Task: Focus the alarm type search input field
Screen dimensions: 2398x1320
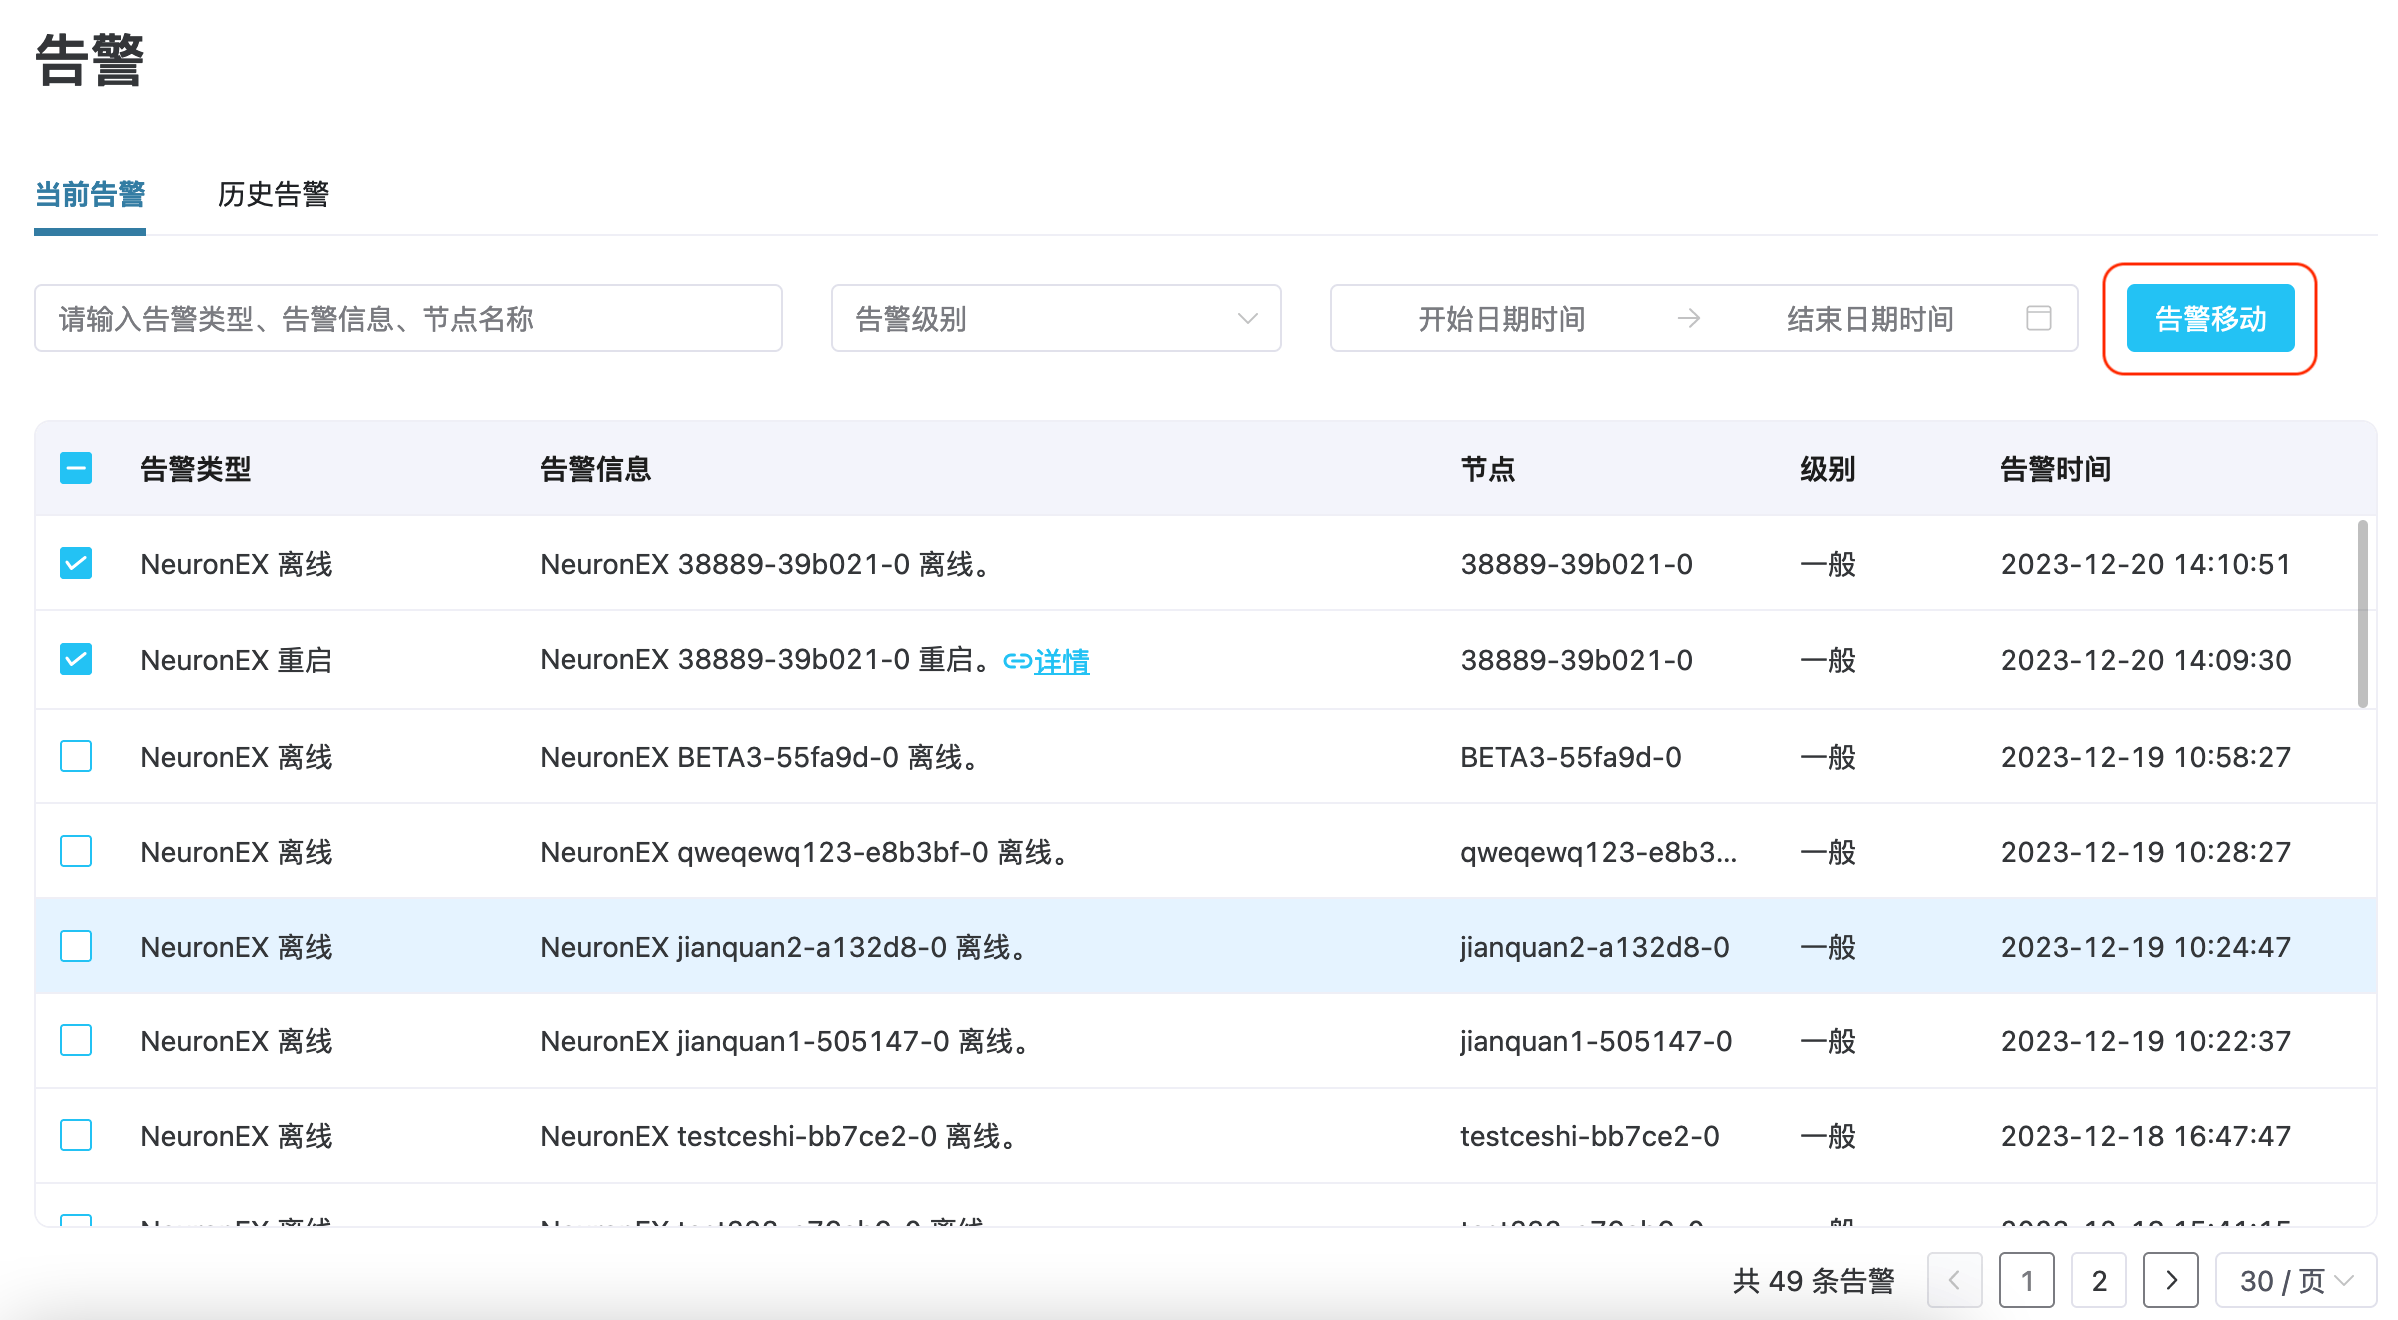Action: pyautogui.click(x=408, y=318)
